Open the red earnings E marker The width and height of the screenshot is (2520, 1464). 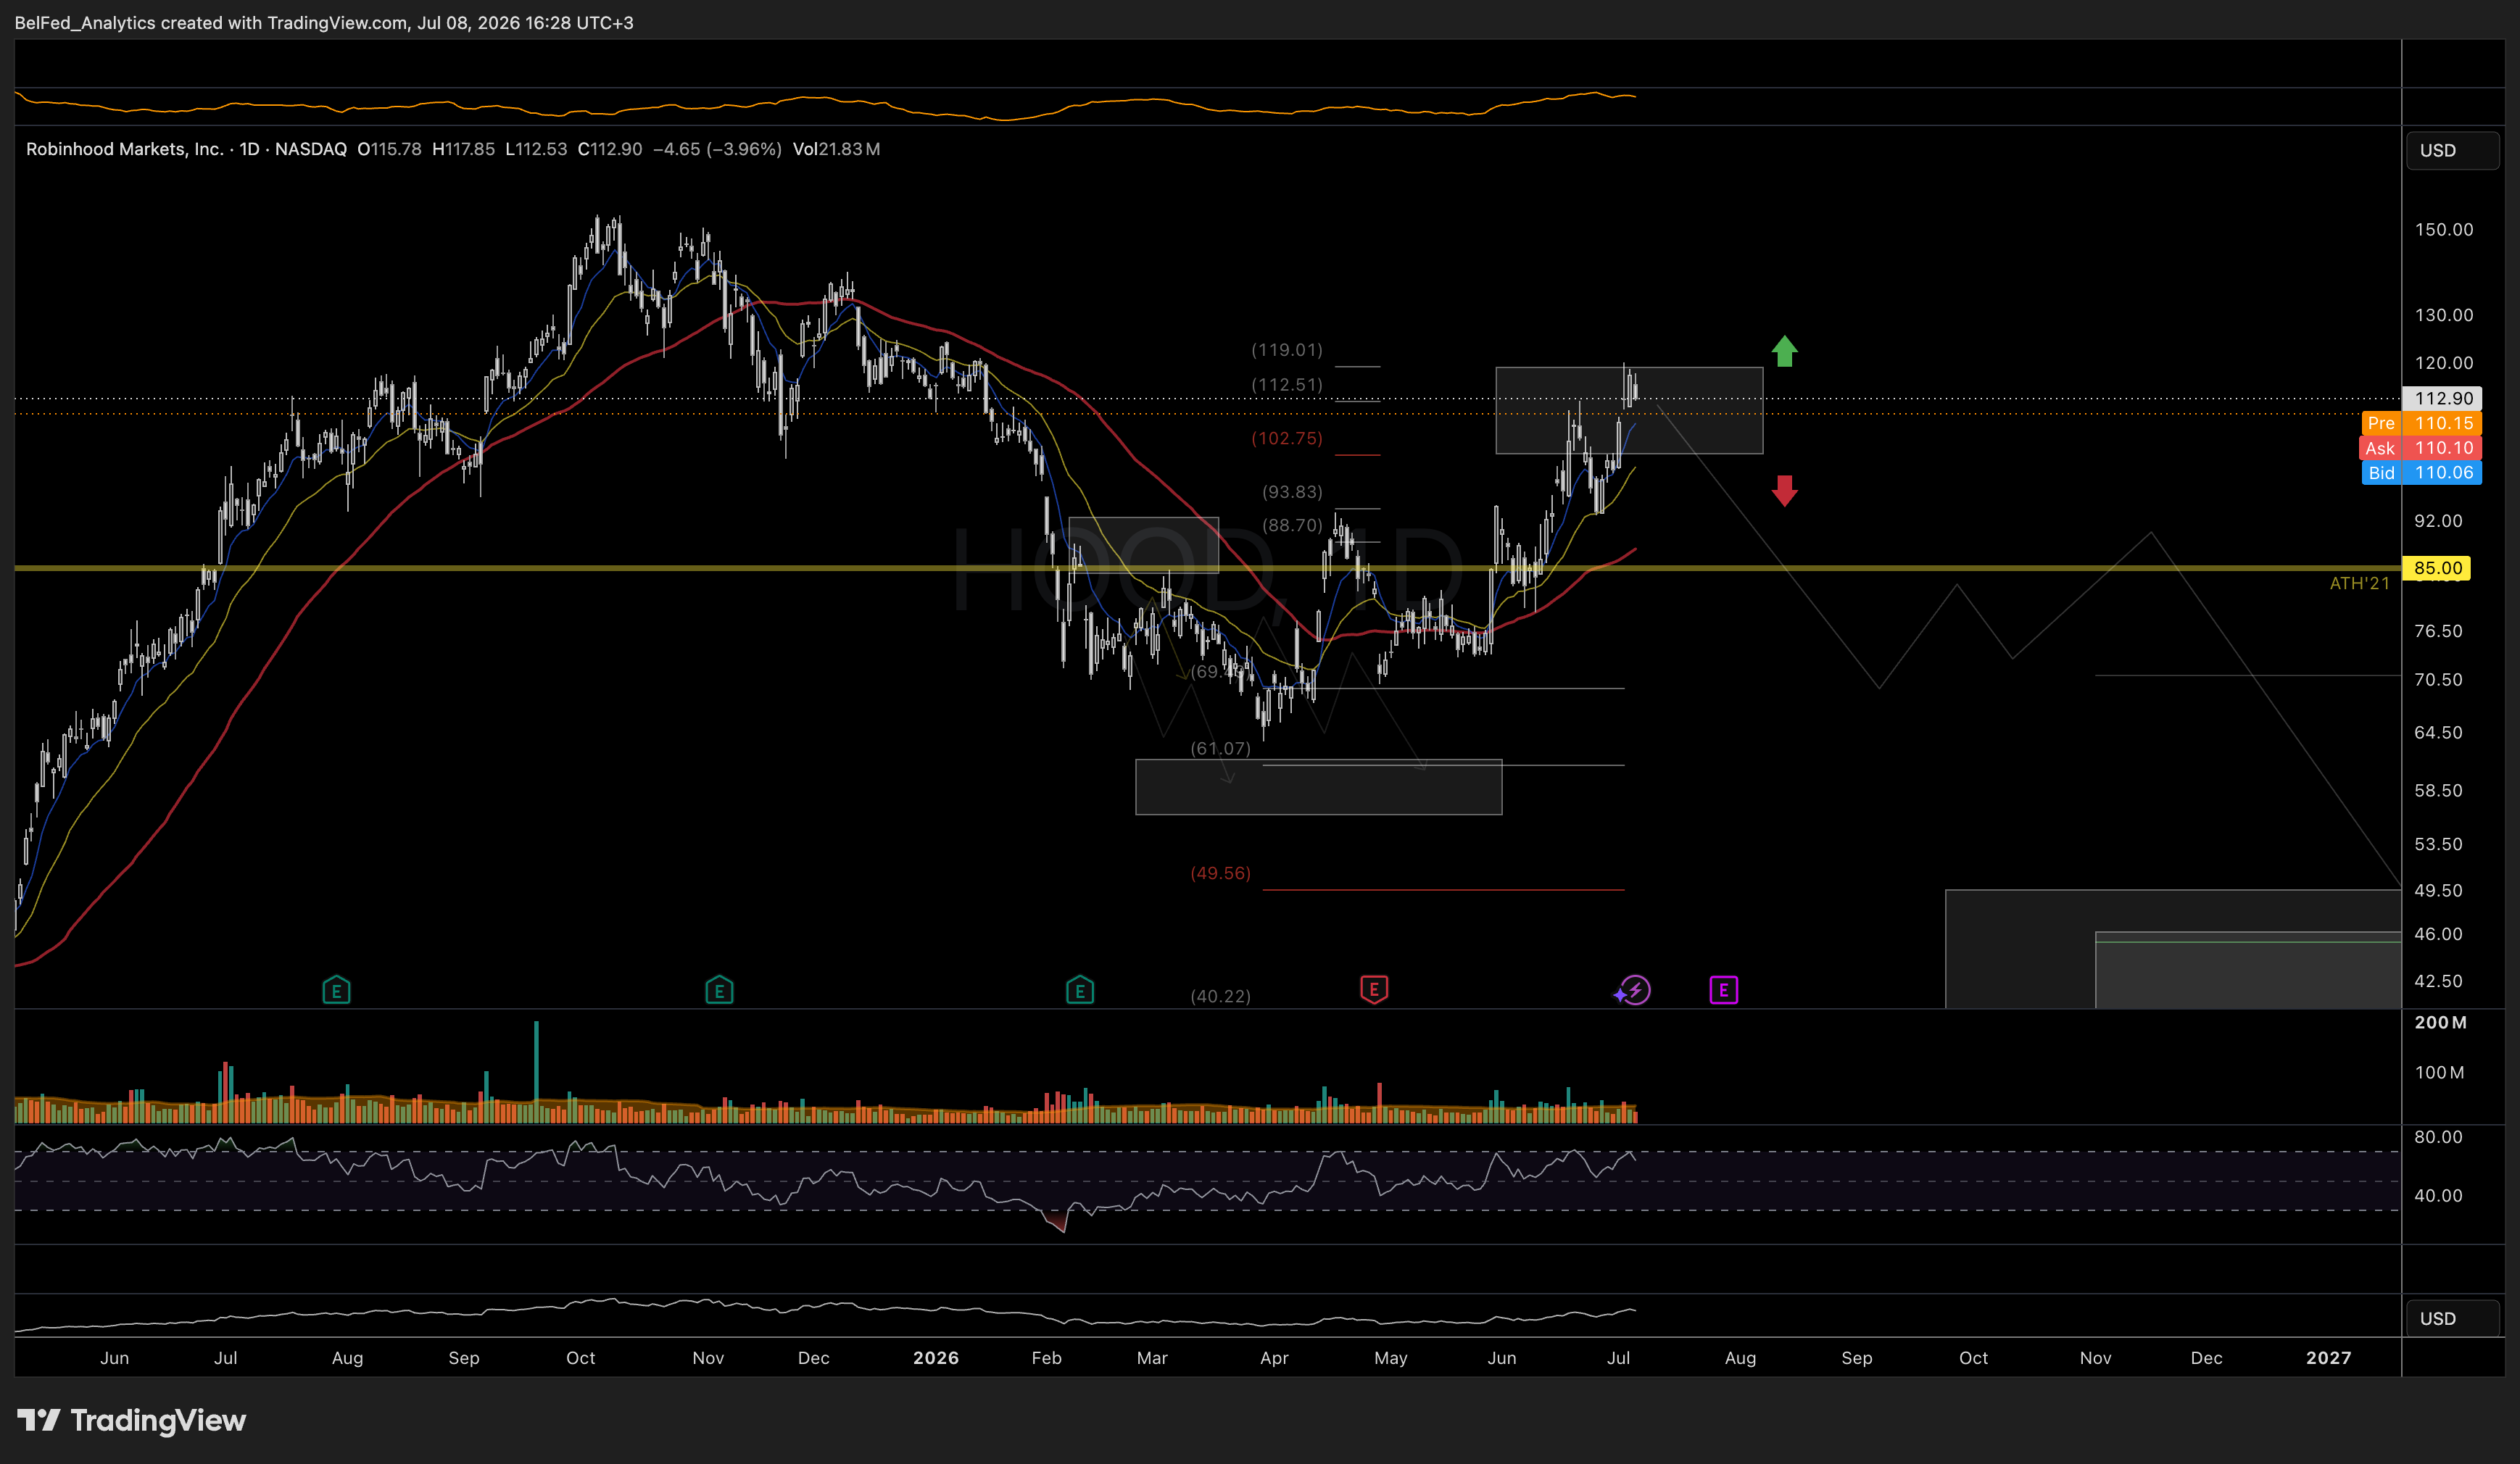pyautogui.click(x=1374, y=990)
